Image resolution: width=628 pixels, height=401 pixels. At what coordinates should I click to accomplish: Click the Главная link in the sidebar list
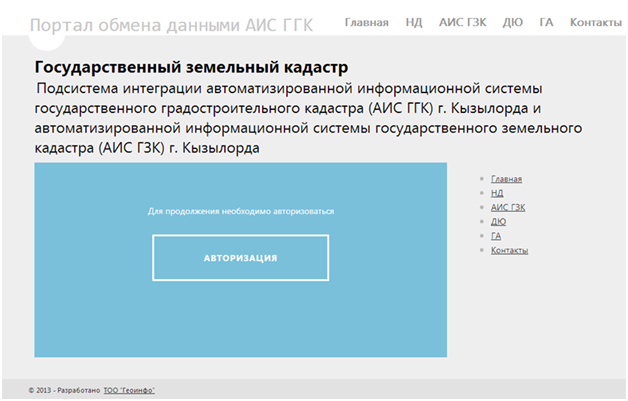pos(506,179)
